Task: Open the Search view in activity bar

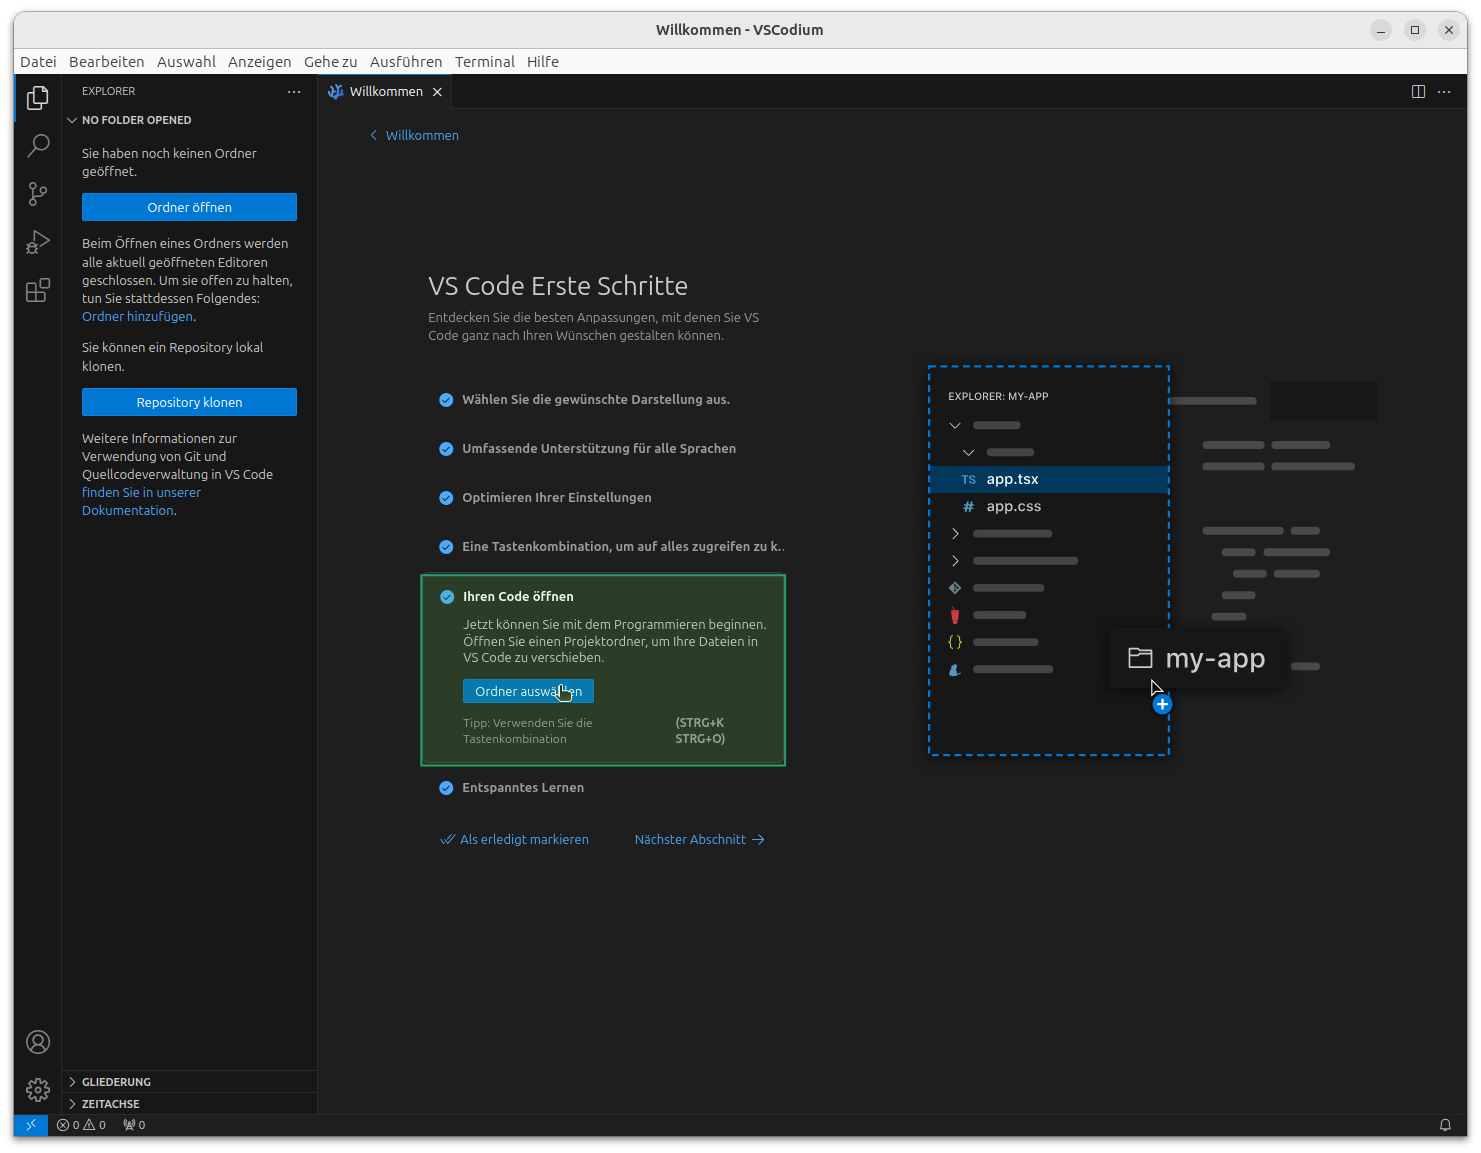Action: click(x=38, y=146)
